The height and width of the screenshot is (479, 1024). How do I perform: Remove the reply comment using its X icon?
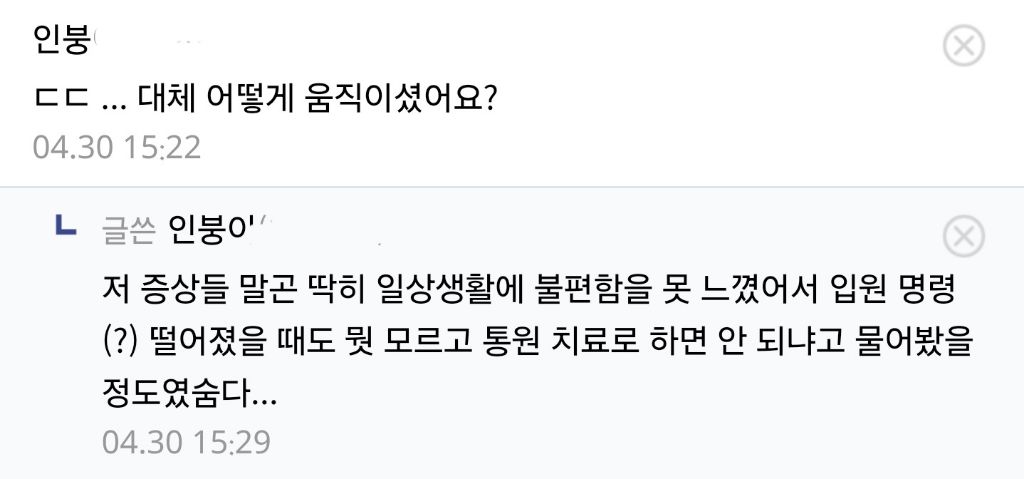[964, 237]
